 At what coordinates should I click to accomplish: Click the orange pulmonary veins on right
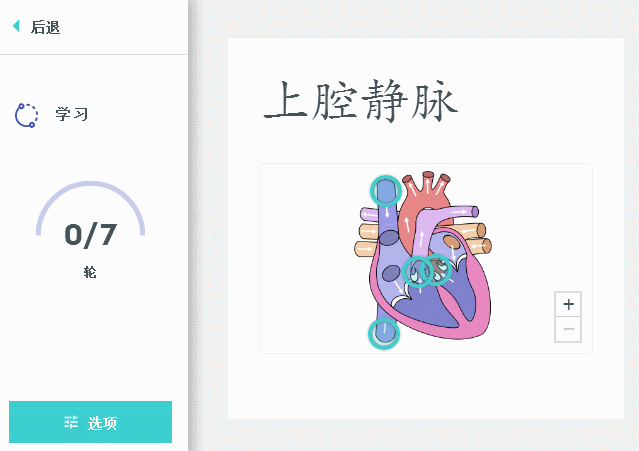point(475,238)
